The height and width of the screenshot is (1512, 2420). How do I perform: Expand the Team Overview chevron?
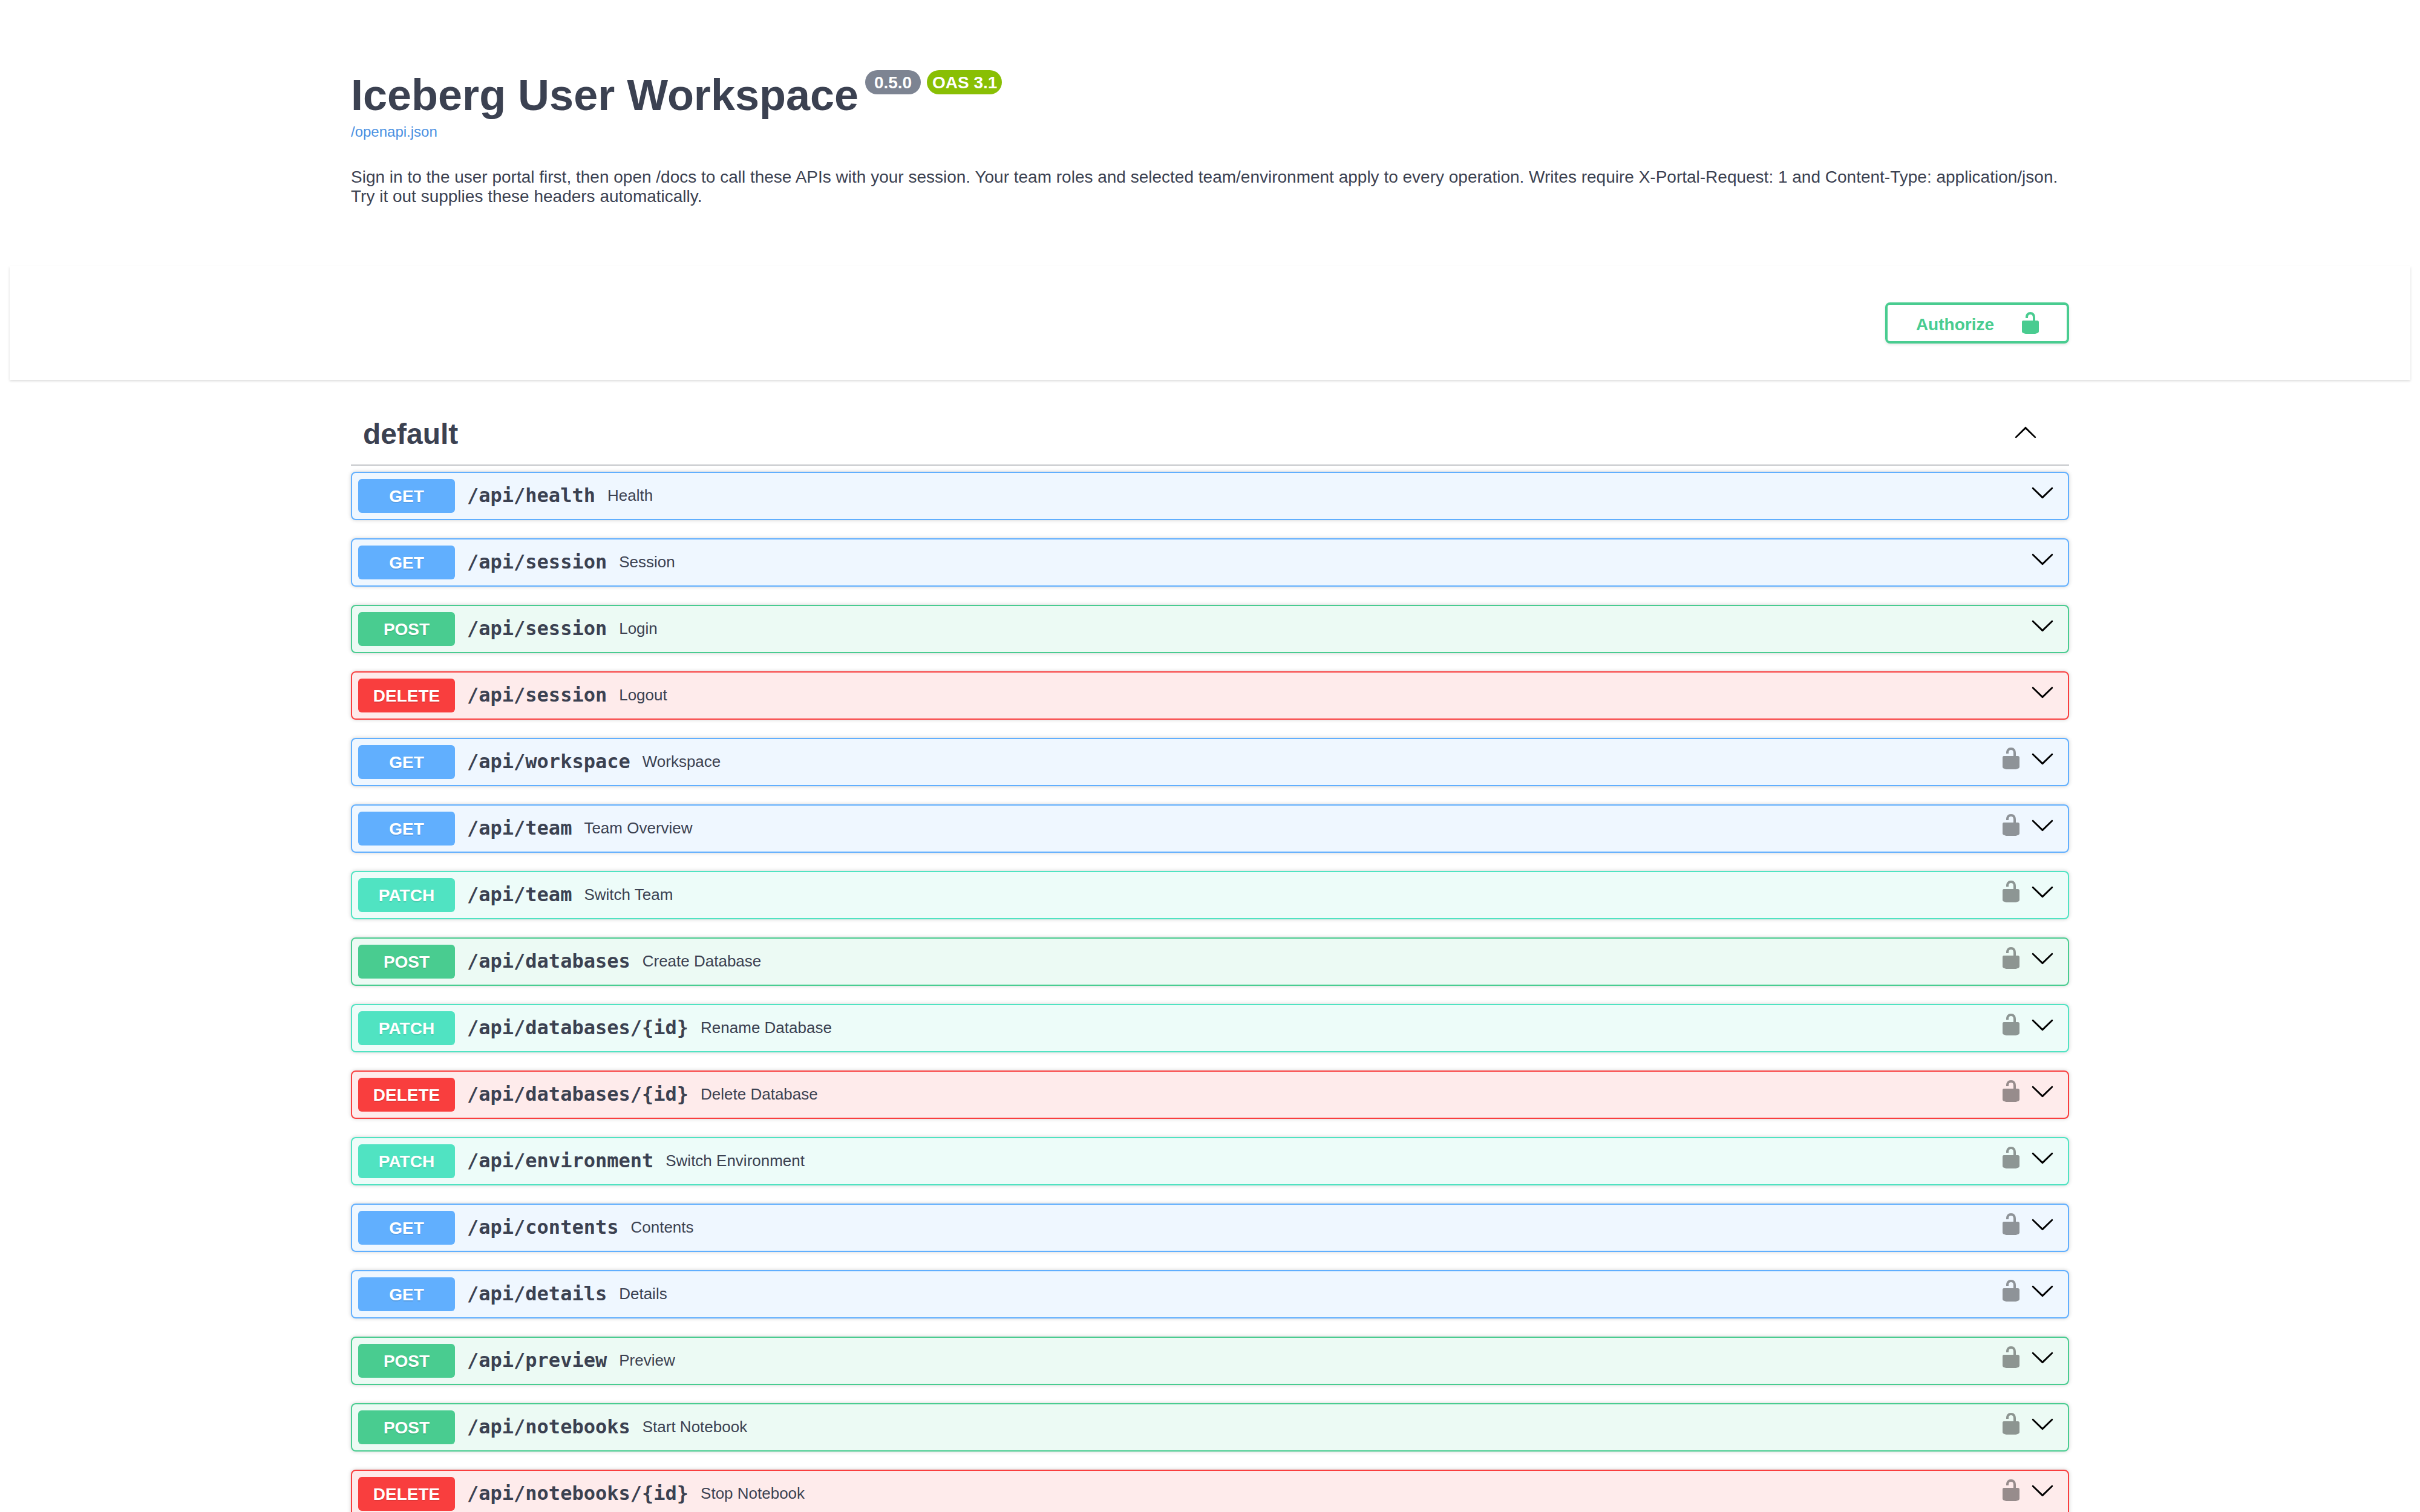[2042, 826]
